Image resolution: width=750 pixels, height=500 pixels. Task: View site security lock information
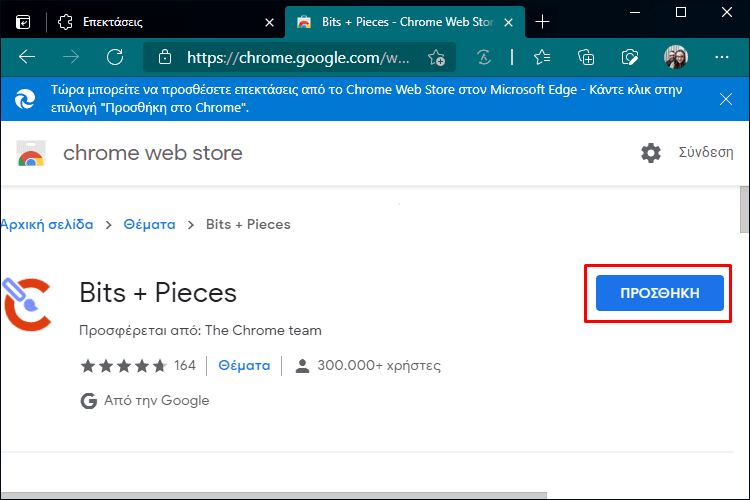(165, 57)
